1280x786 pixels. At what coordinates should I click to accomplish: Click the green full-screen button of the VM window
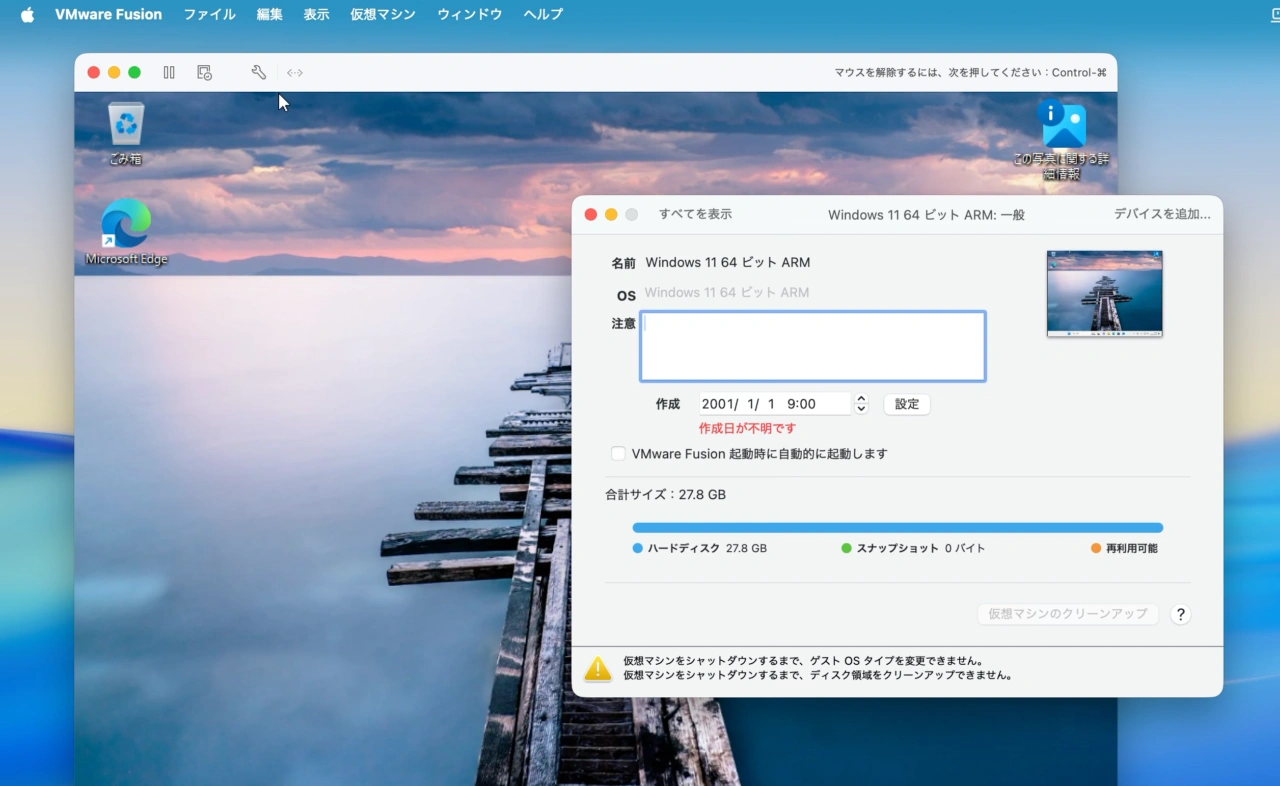(x=135, y=72)
